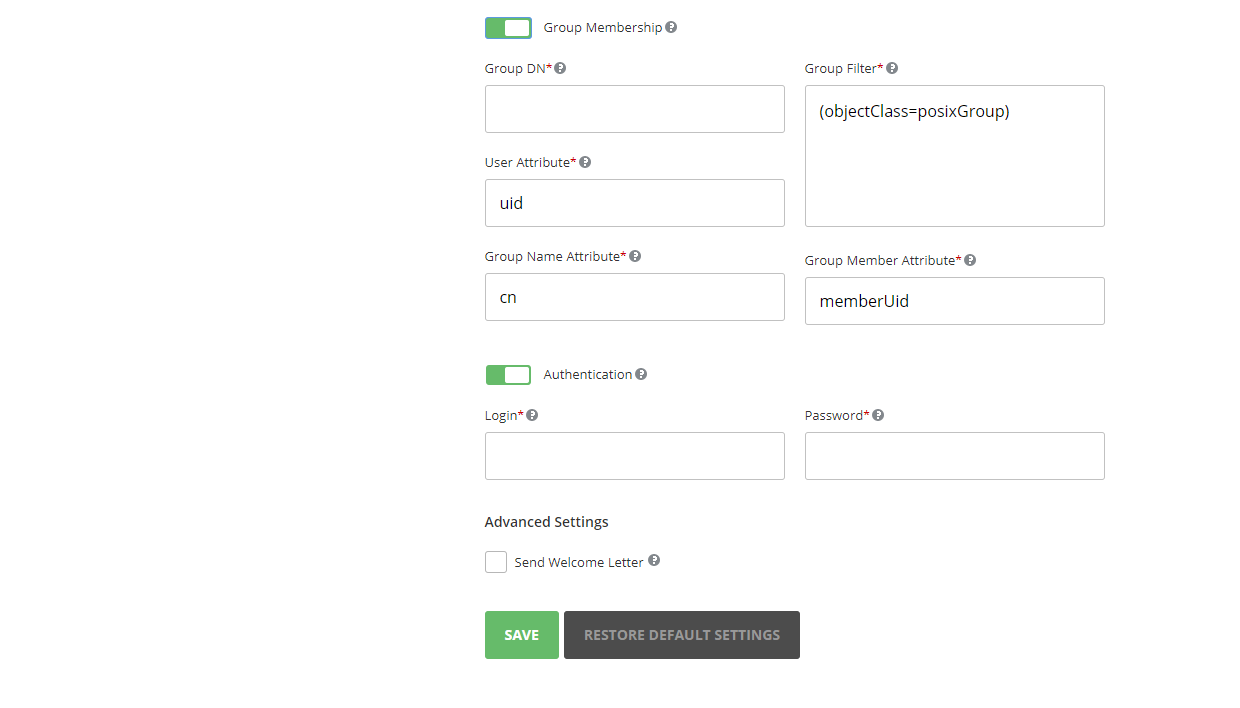Focus the Password input field
This screenshot has width=1240, height=708.
tap(954, 455)
